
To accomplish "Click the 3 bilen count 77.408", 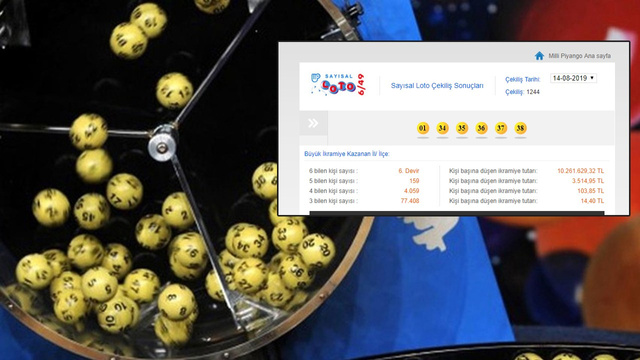I will [410, 201].
